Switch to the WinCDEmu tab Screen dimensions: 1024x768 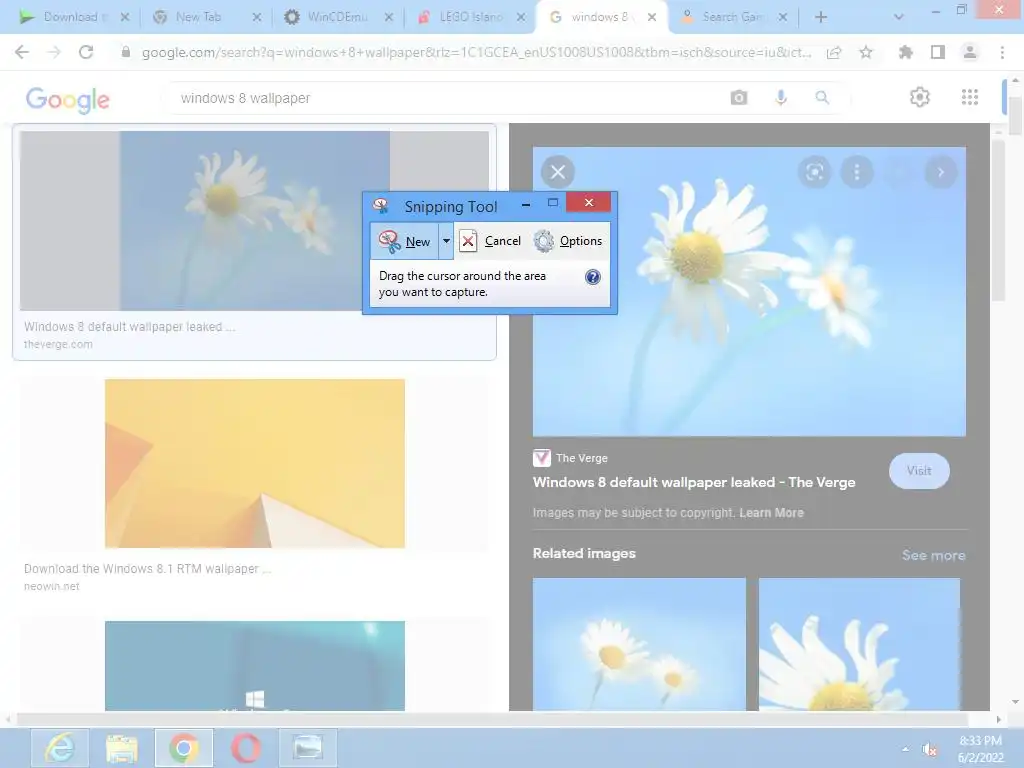pyautogui.click(x=337, y=17)
